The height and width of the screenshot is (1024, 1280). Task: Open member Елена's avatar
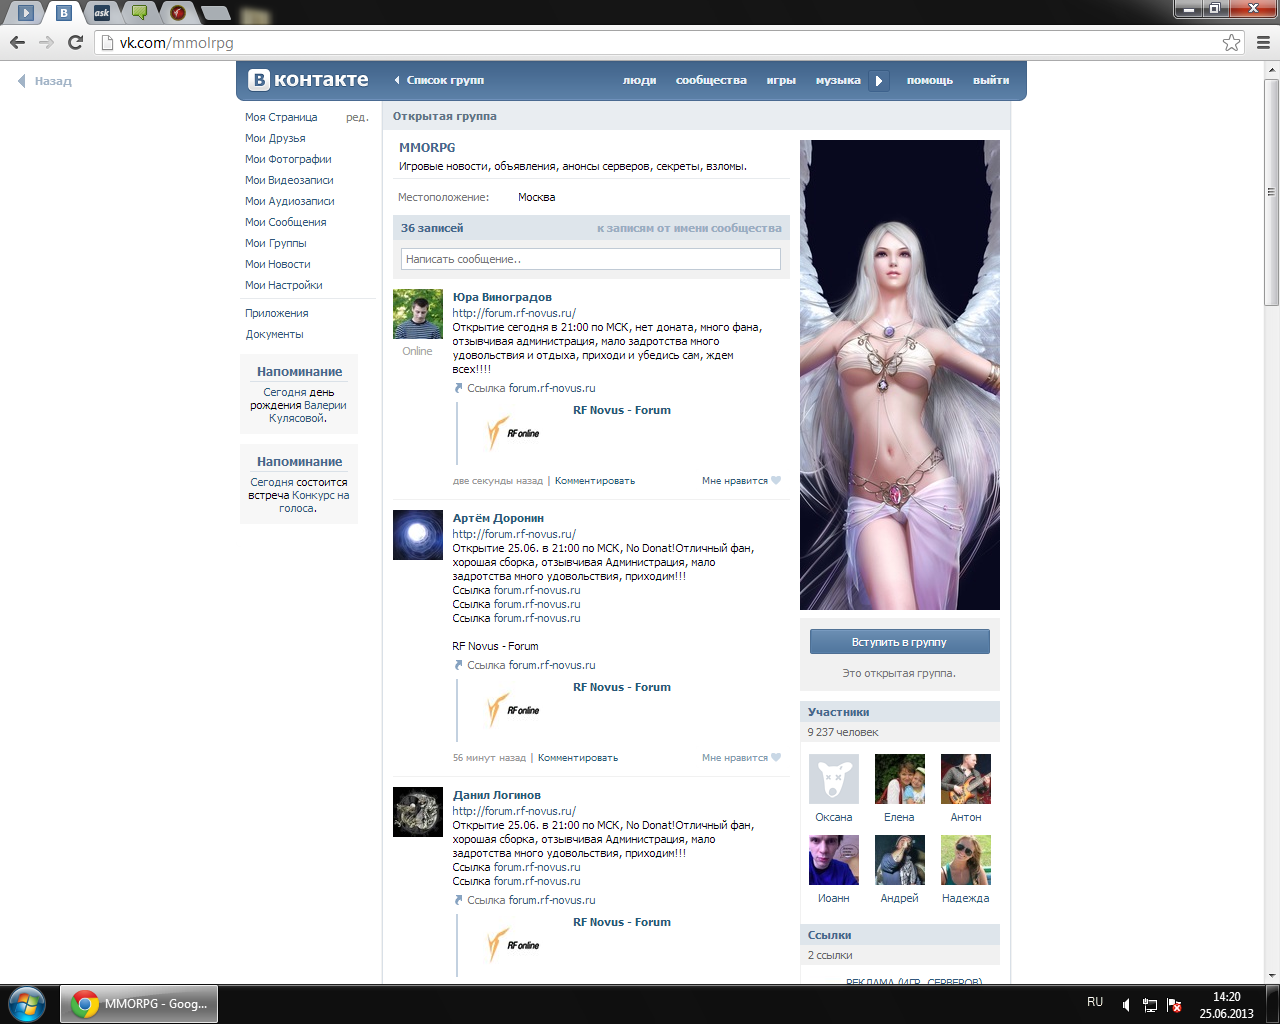point(900,779)
